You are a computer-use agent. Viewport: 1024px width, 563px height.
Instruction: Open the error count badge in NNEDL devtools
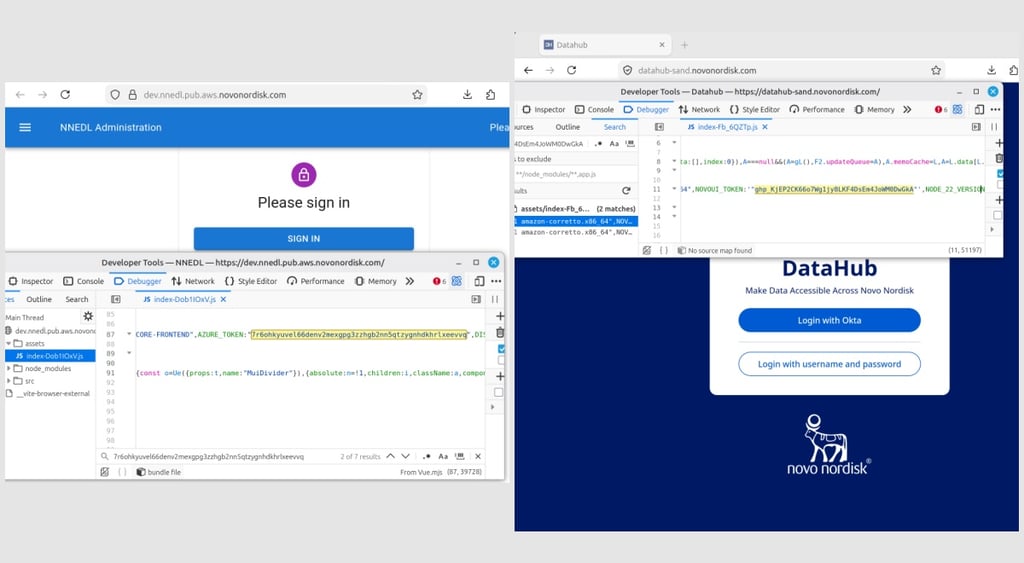pyautogui.click(x=440, y=281)
